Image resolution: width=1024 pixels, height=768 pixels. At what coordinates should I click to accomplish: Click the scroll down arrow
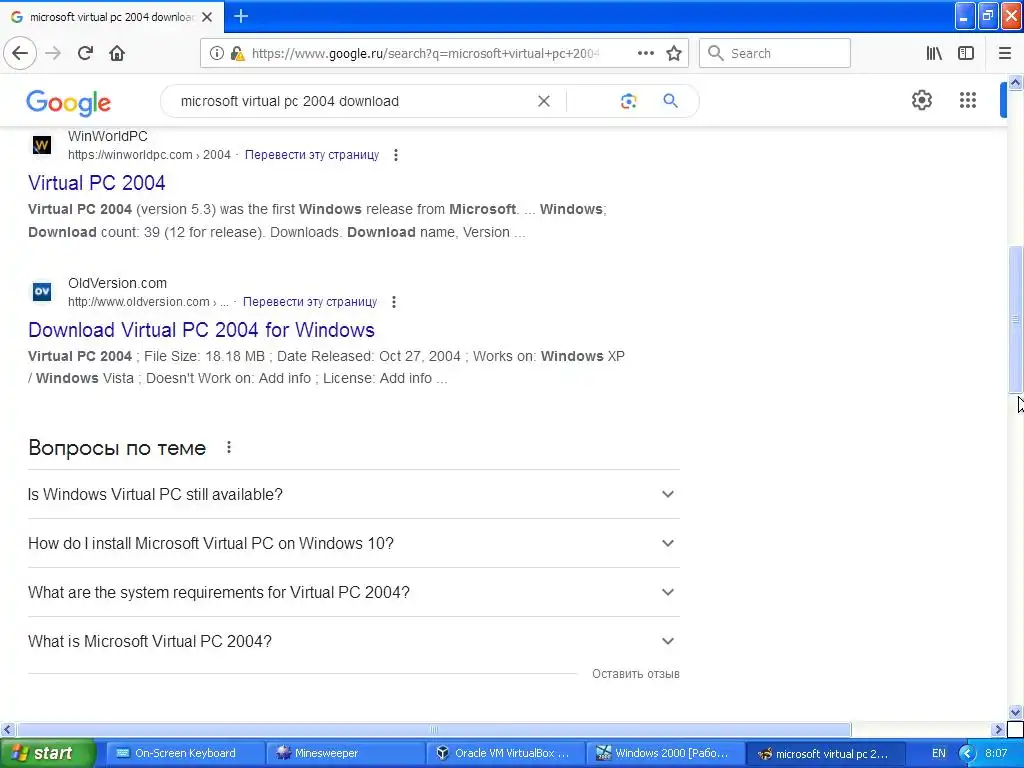pos(1016,712)
